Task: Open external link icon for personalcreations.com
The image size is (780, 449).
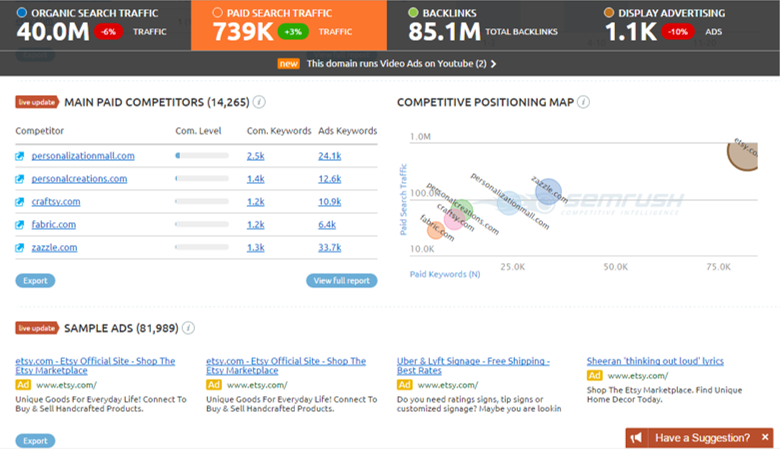Action: point(19,179)
